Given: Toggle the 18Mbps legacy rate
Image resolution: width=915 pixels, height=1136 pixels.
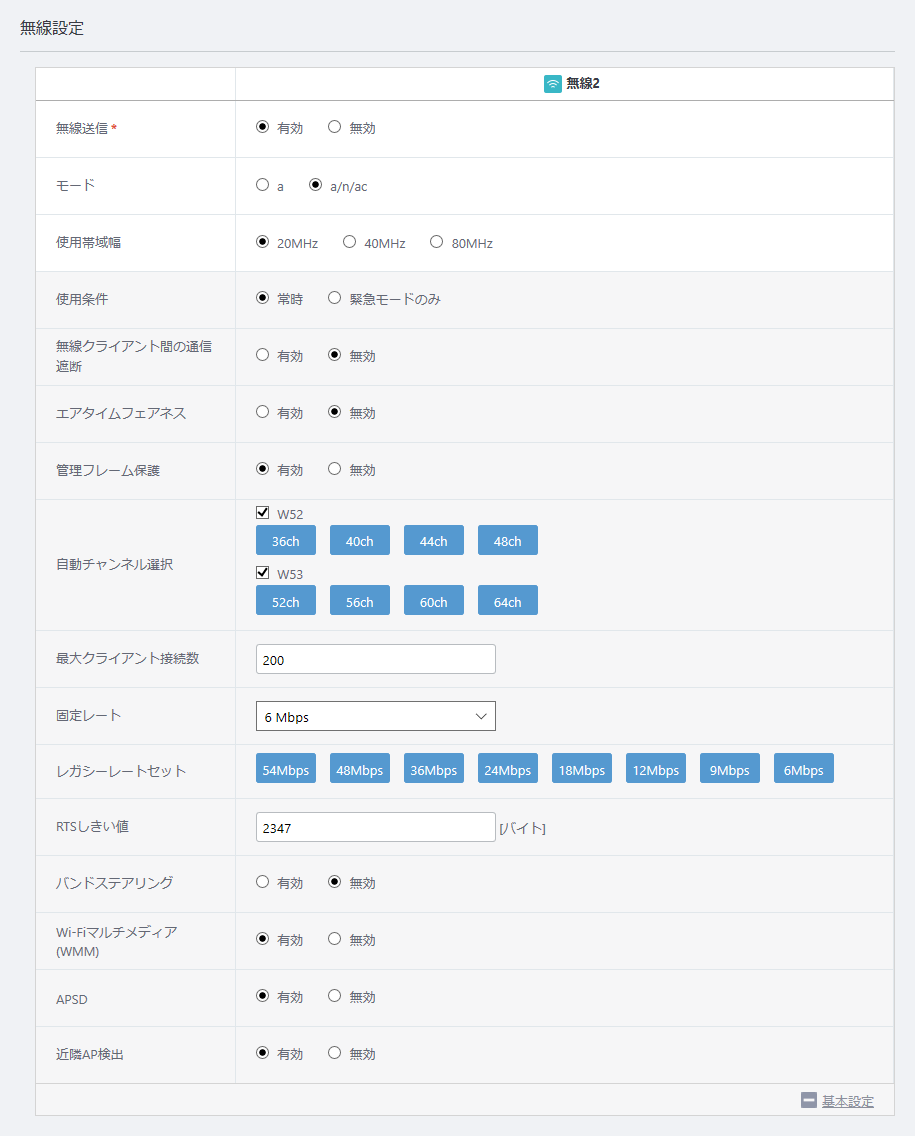Looking at the screenshot, I should [581, 769].
